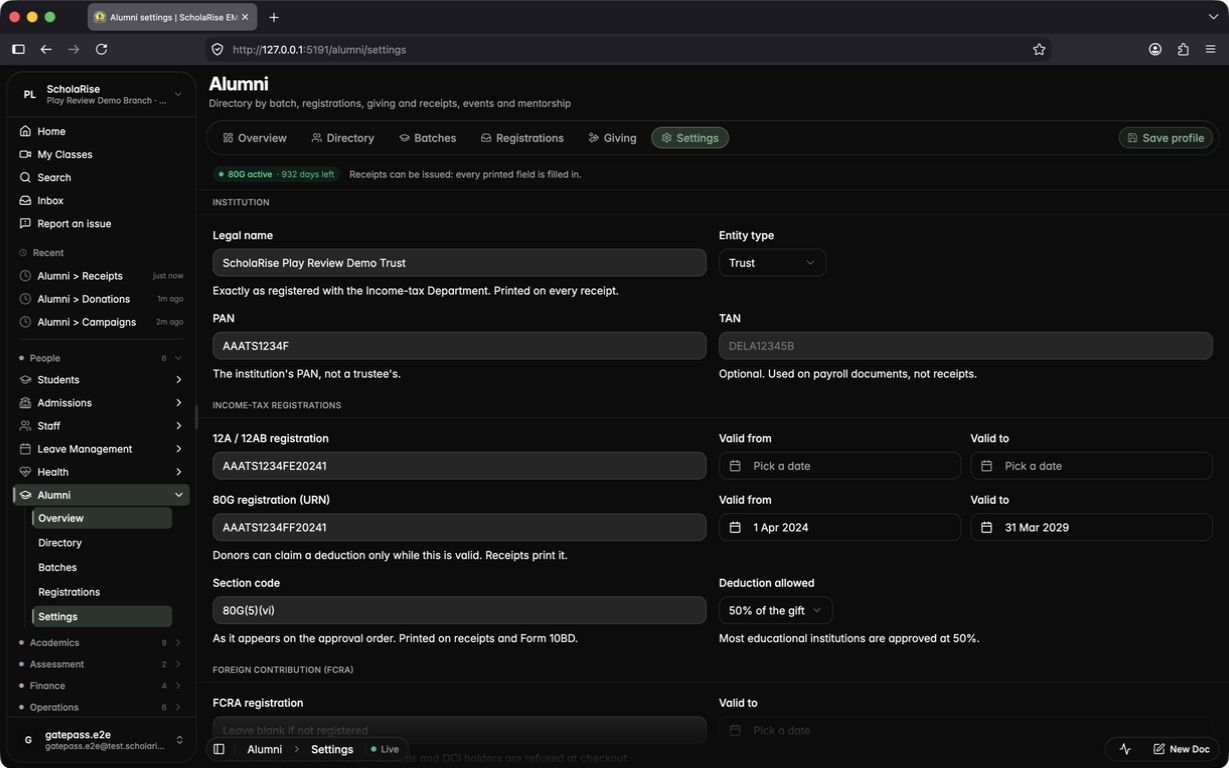Open the Entity type Trust dropdown
Viewport: 1229px width, 768px height.
(x=772, y=263)
